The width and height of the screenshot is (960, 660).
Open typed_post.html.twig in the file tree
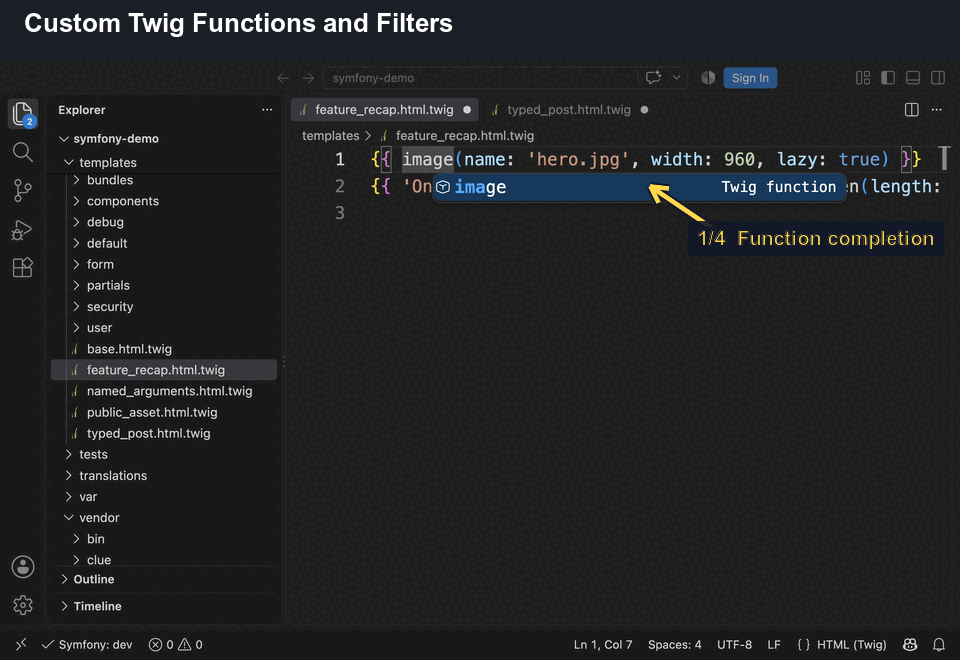point(163,433)
